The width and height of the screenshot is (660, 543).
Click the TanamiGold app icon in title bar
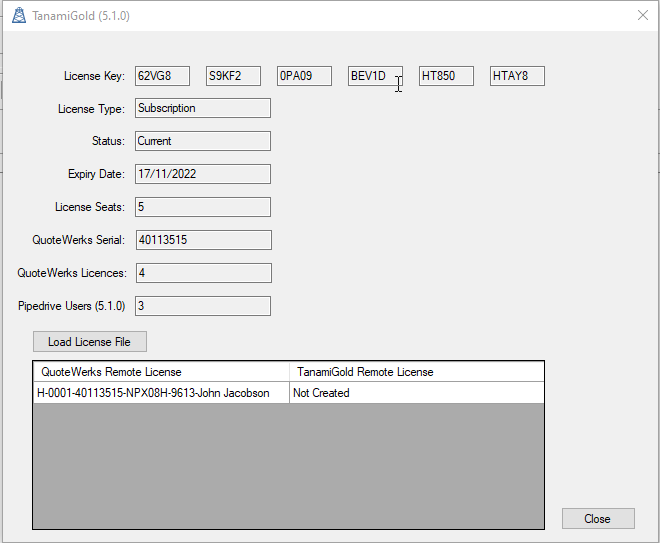click(19, 16)
